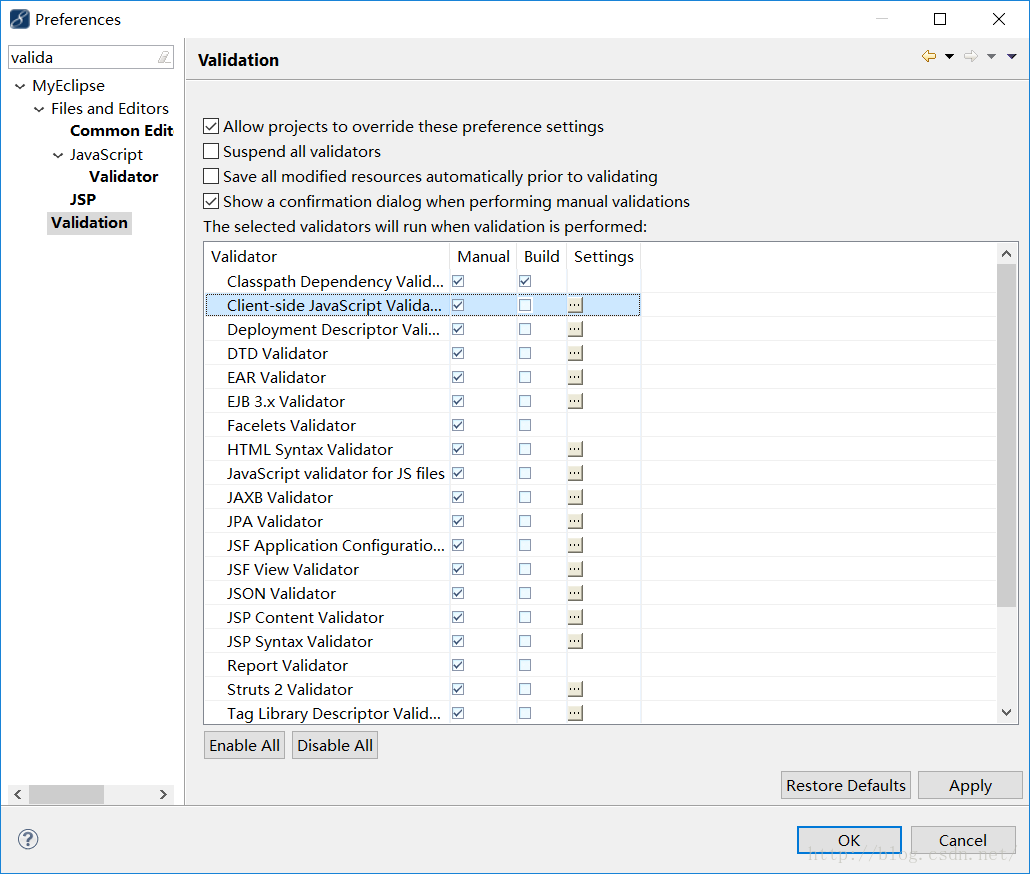
Task: Click the Build column header
Action: point(542,256)
